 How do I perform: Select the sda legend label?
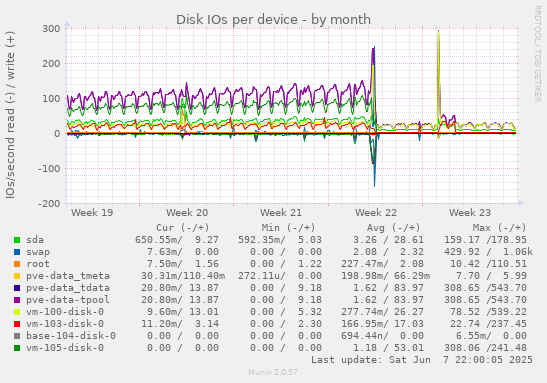(35, 240)
